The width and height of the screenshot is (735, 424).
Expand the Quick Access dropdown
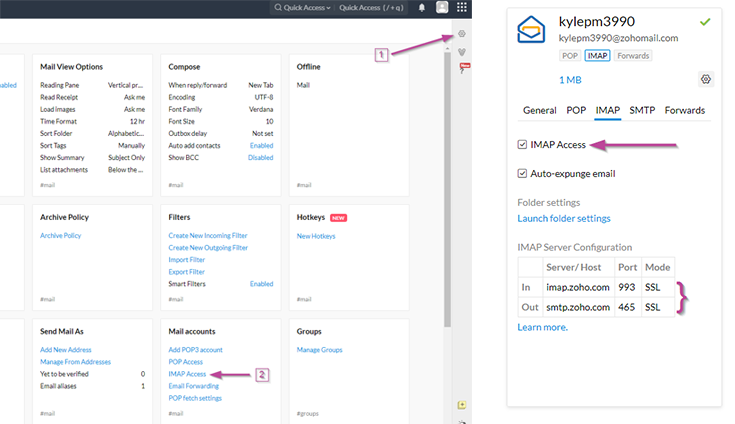pos(302,7)
